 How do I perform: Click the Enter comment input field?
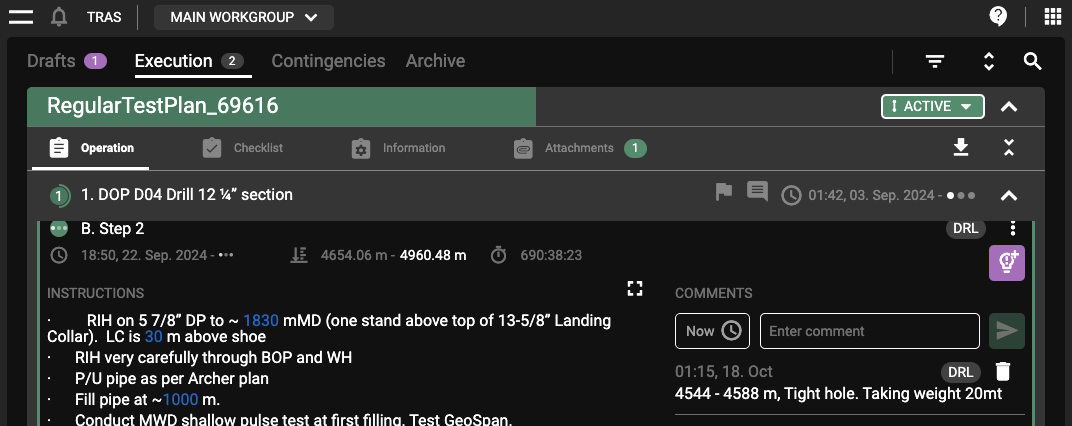[x=869, y=331]
